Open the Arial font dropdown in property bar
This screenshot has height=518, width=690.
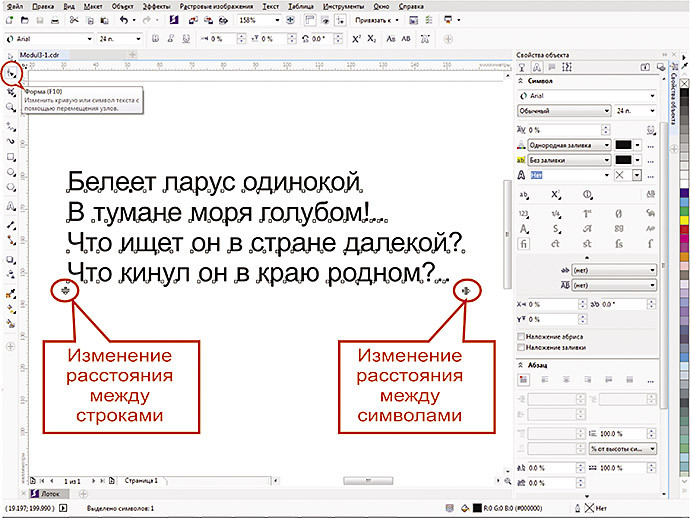click(x=87, y=39)
